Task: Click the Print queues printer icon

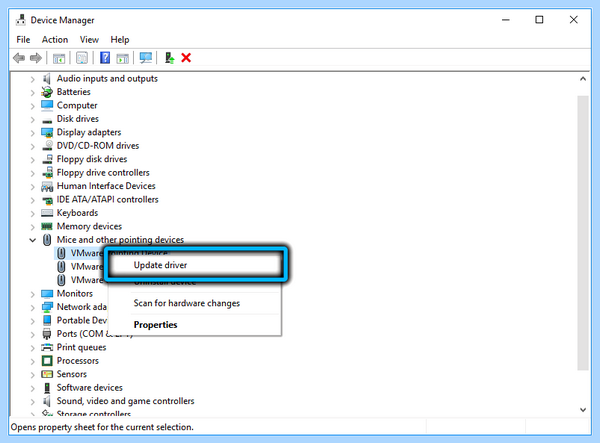Action: click(47, 347)
